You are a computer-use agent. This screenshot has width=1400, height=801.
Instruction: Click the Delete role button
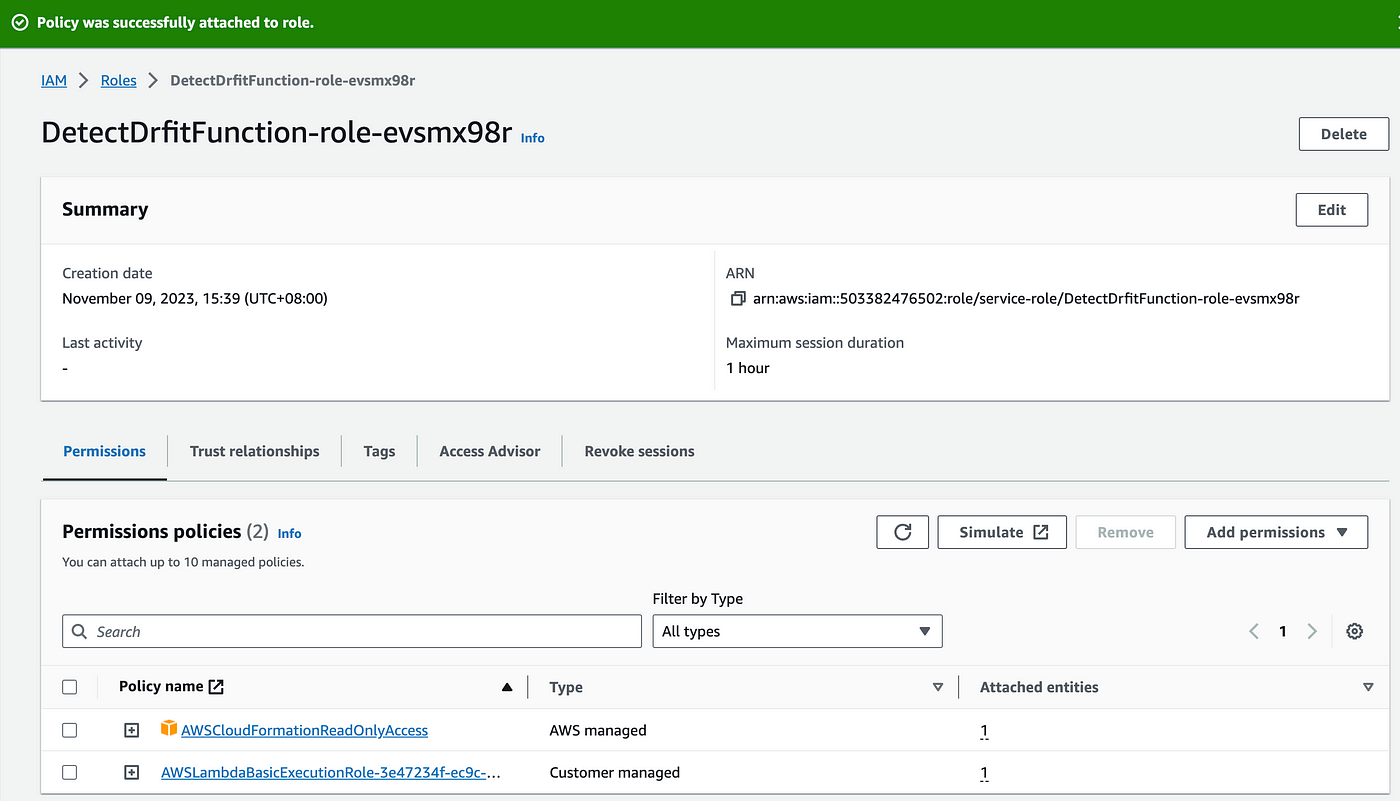pyautogui.click(x=1344, y=134)
